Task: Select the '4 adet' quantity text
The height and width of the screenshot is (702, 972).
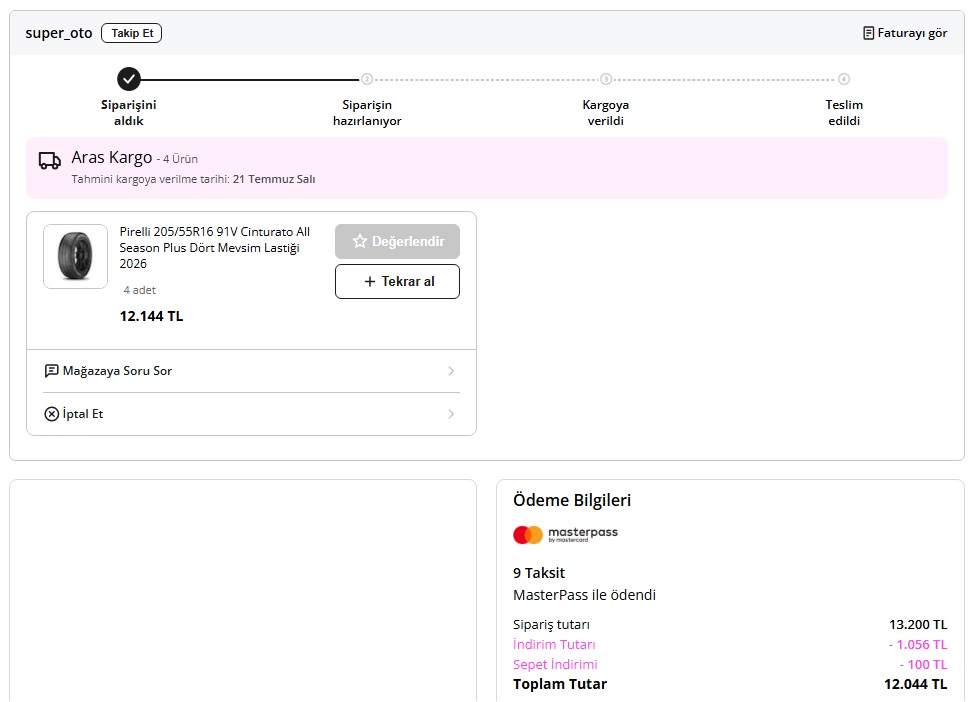Action: tap(139, 290)
